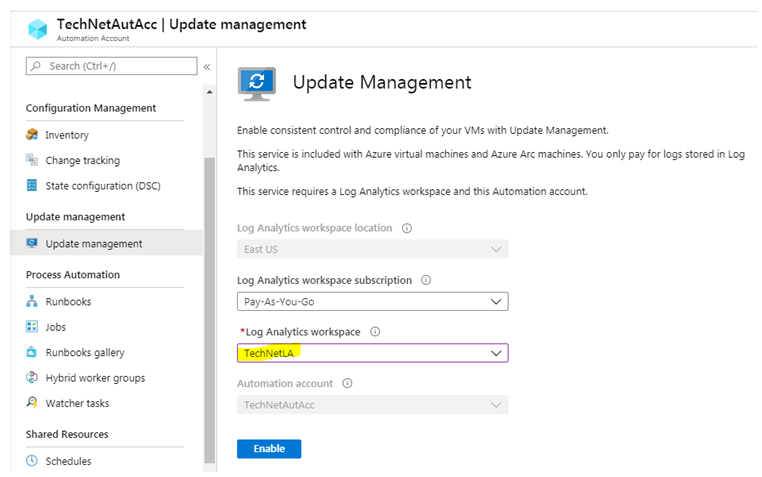Click the Change tracking icon

pos(32,160)
